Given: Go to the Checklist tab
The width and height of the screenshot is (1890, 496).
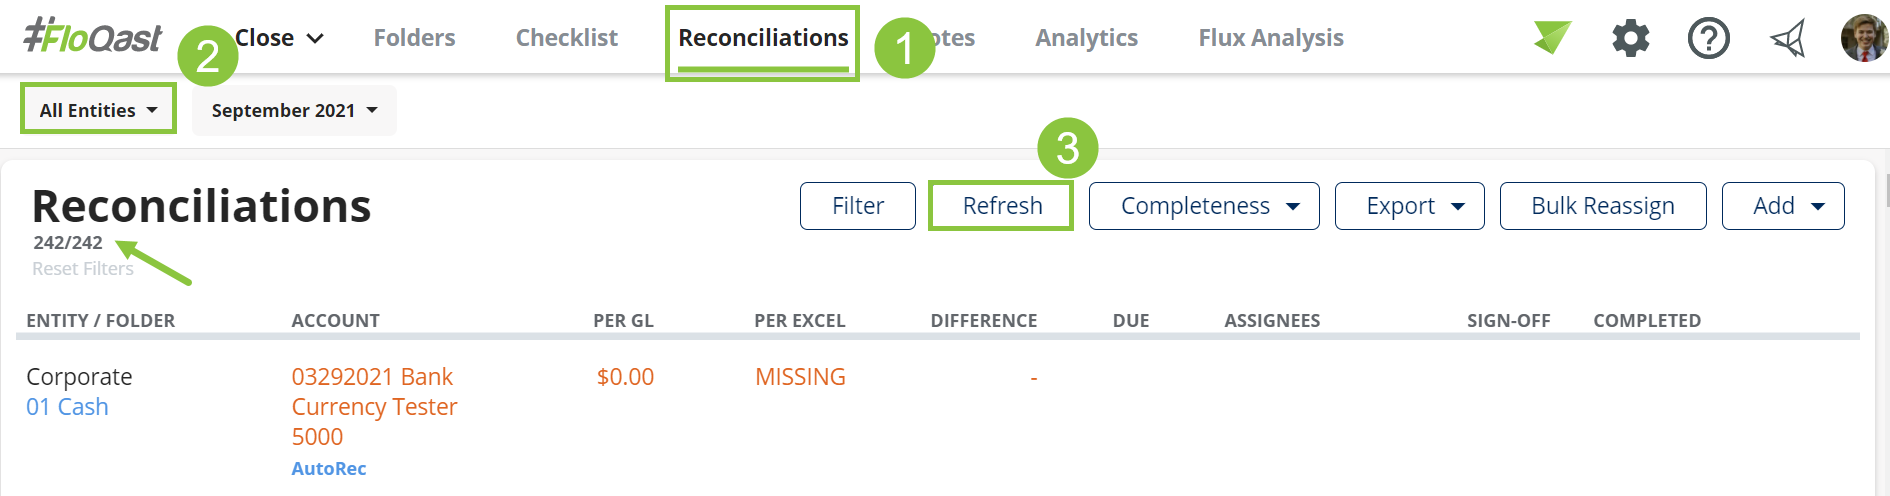Looking at the screenshot, I should (567, 38).
